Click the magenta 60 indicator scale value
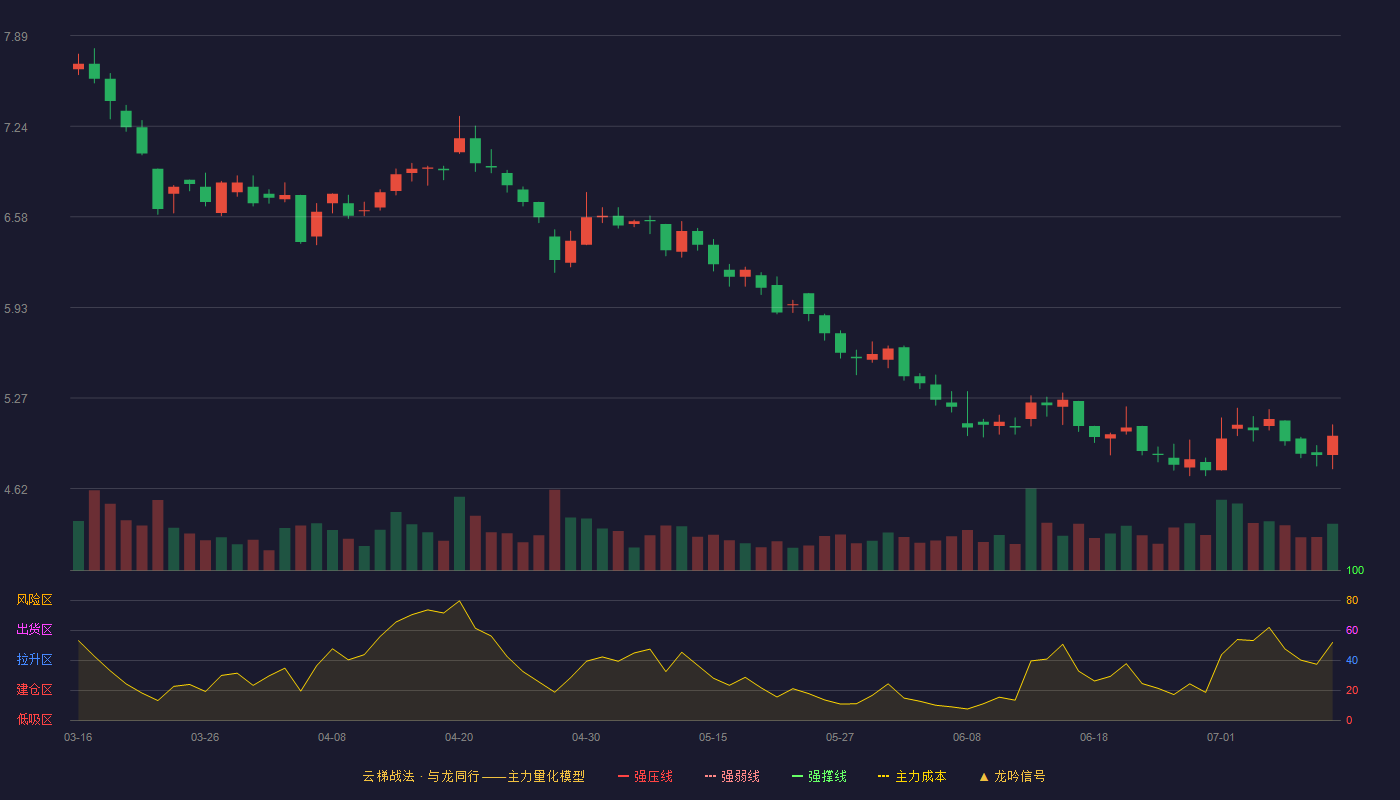The height and width of the screenshot is (800, 1400). (x=1352, y=630)
